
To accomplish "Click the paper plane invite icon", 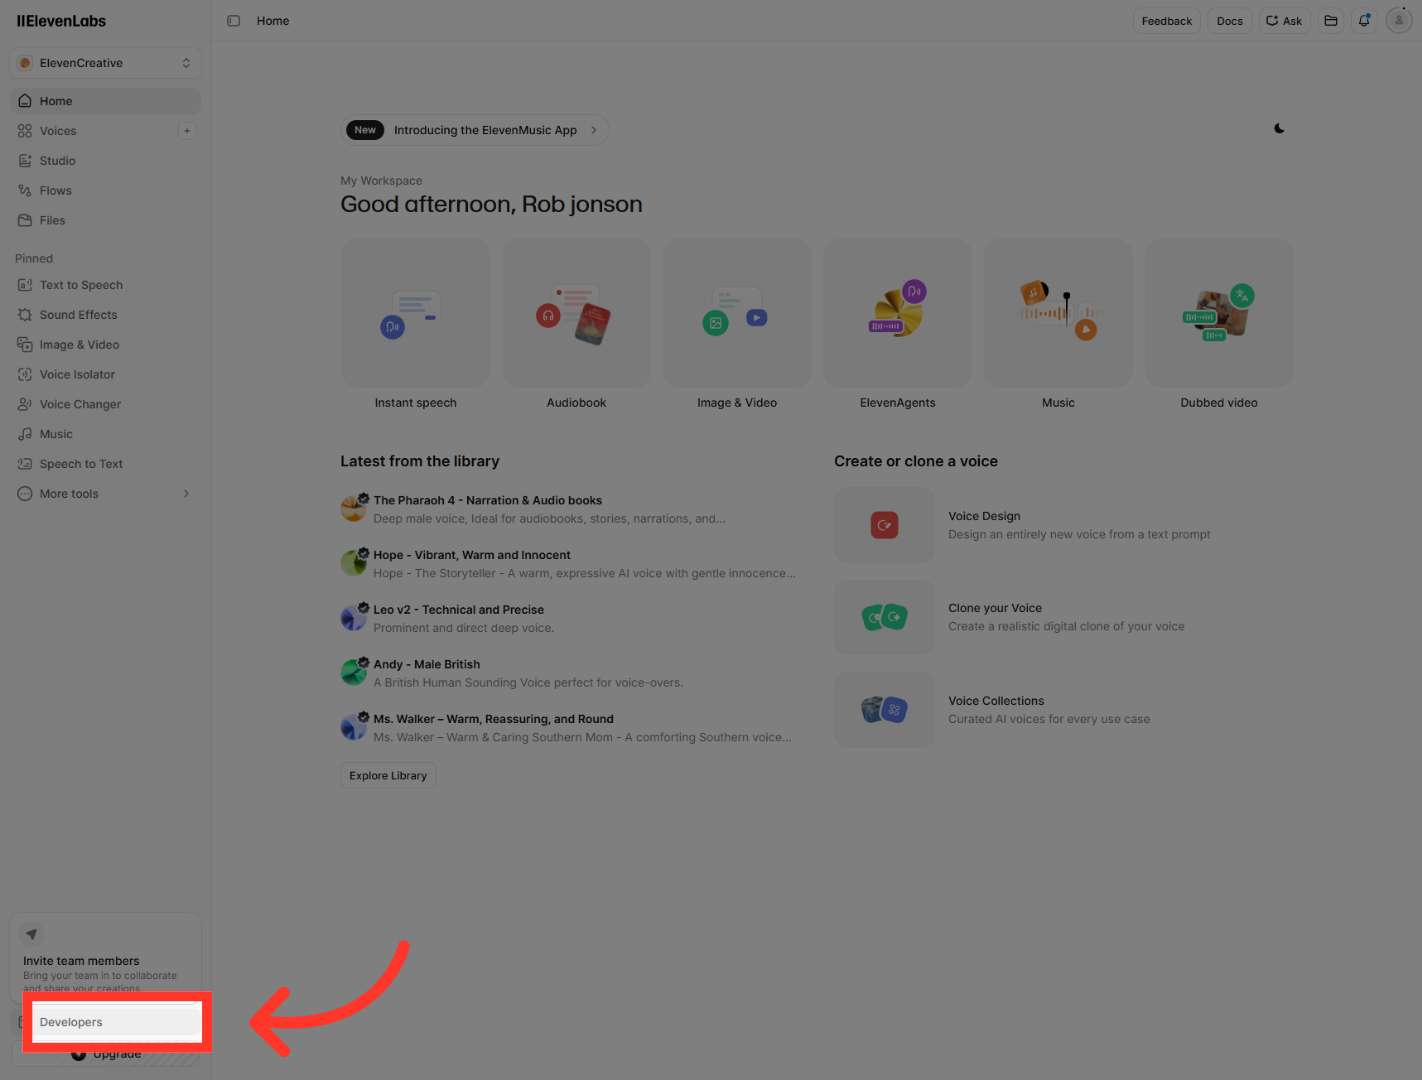I will click(32, 934).
